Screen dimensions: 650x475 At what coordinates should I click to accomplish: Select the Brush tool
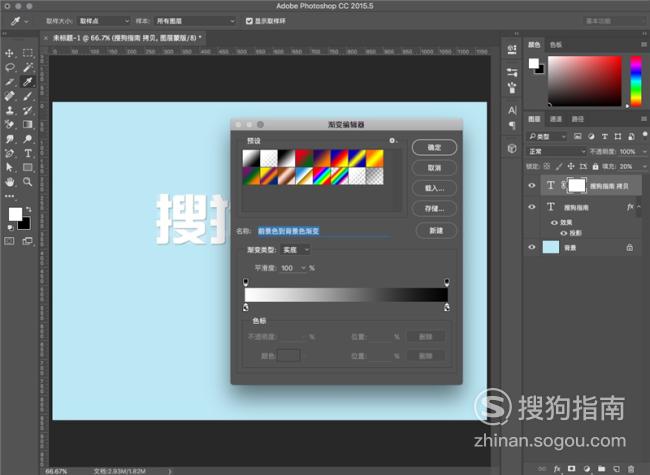28,96
